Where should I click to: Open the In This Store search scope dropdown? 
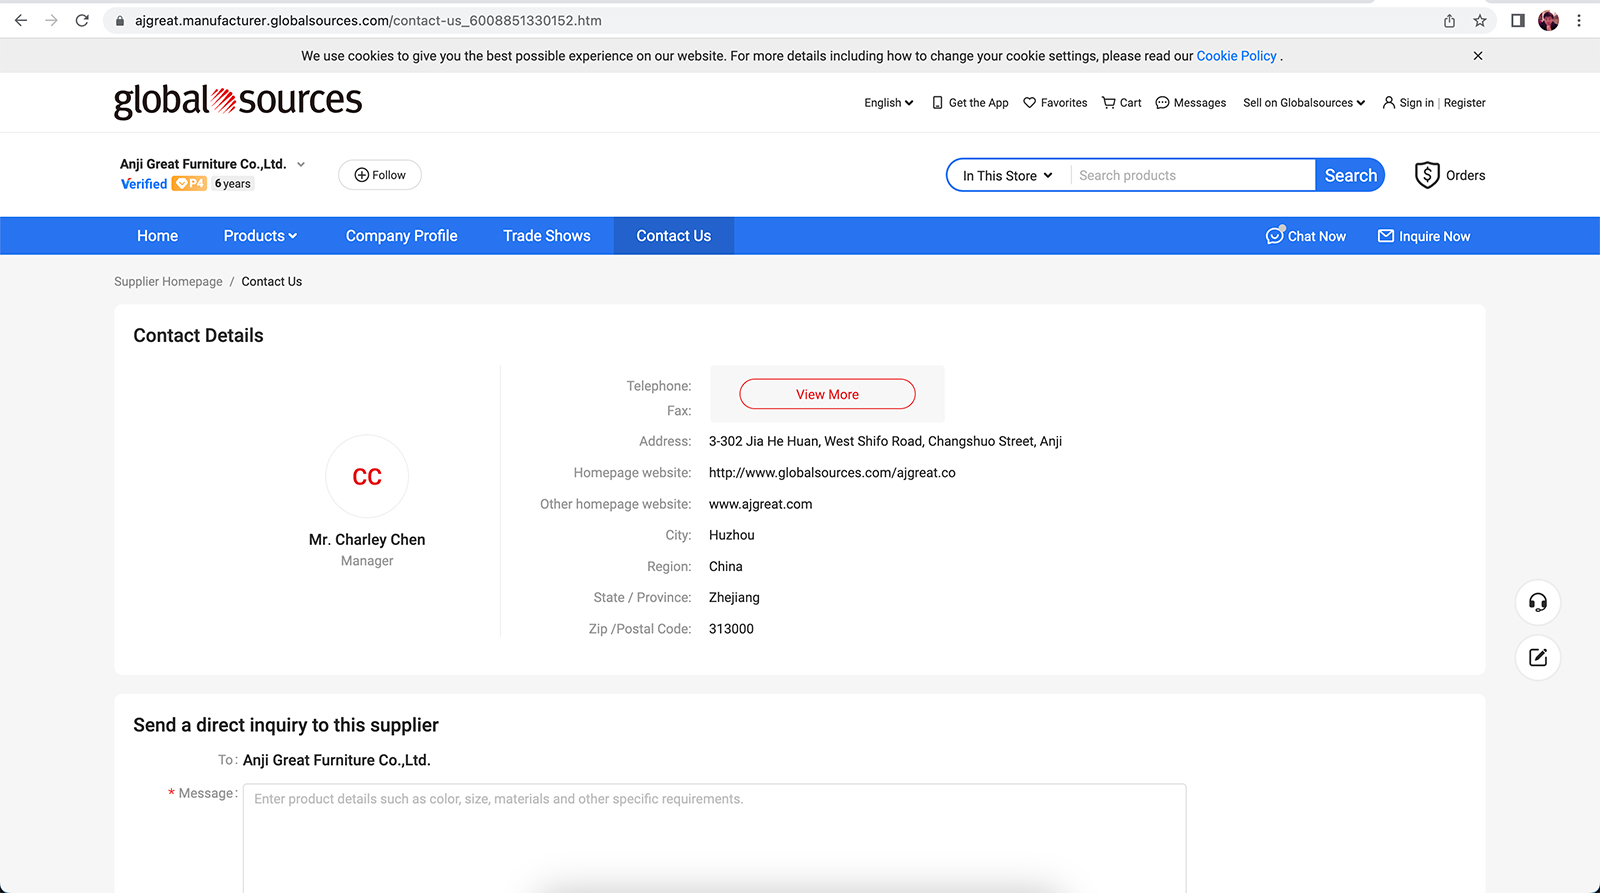pos(1008,176)
